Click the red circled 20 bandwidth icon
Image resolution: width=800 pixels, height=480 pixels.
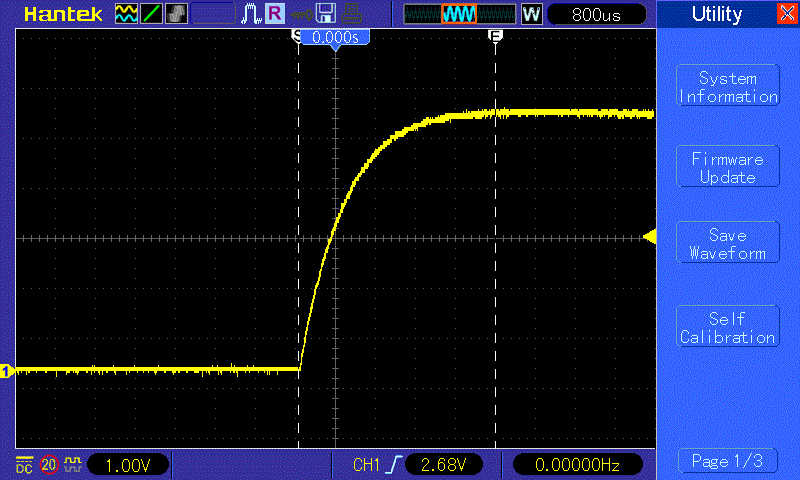click(x=48, y=465)
